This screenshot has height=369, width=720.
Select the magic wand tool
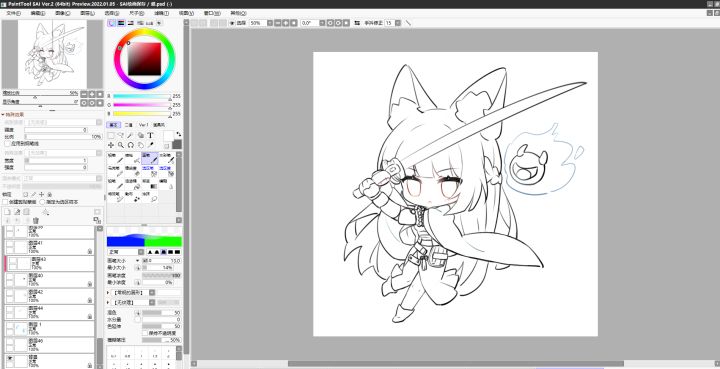pos(130,135)
